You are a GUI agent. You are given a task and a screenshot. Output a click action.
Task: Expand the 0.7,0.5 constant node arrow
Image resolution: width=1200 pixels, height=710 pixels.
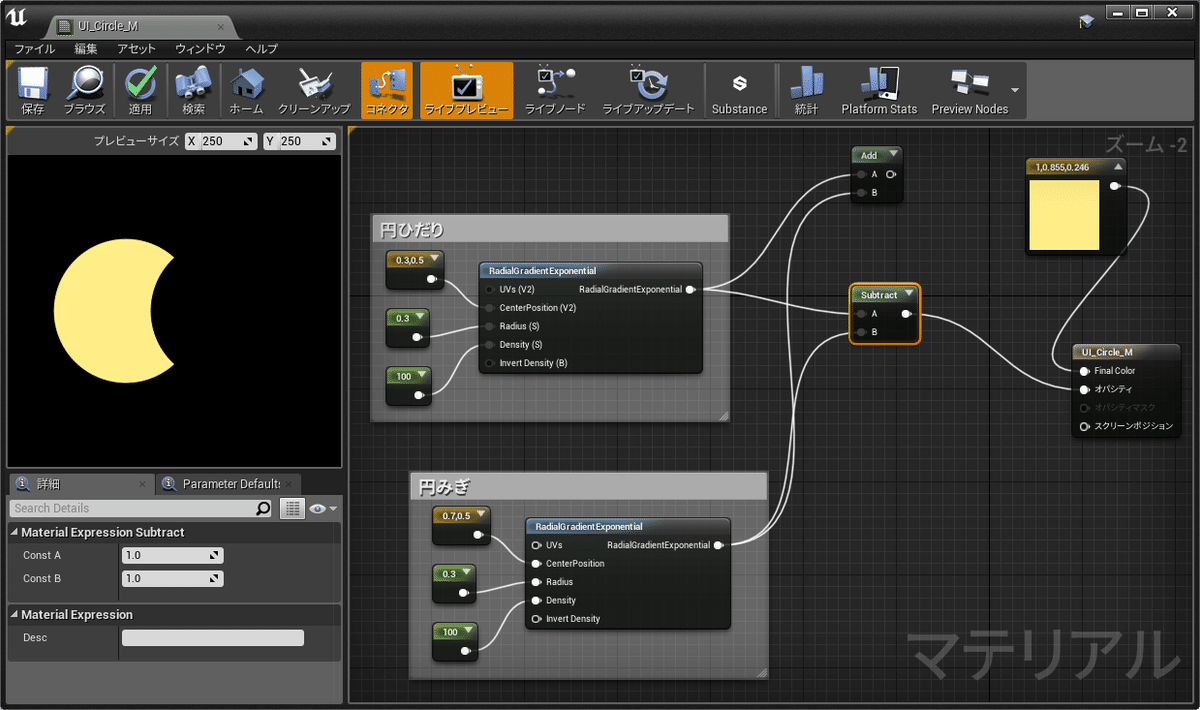[x=481, y=514]
